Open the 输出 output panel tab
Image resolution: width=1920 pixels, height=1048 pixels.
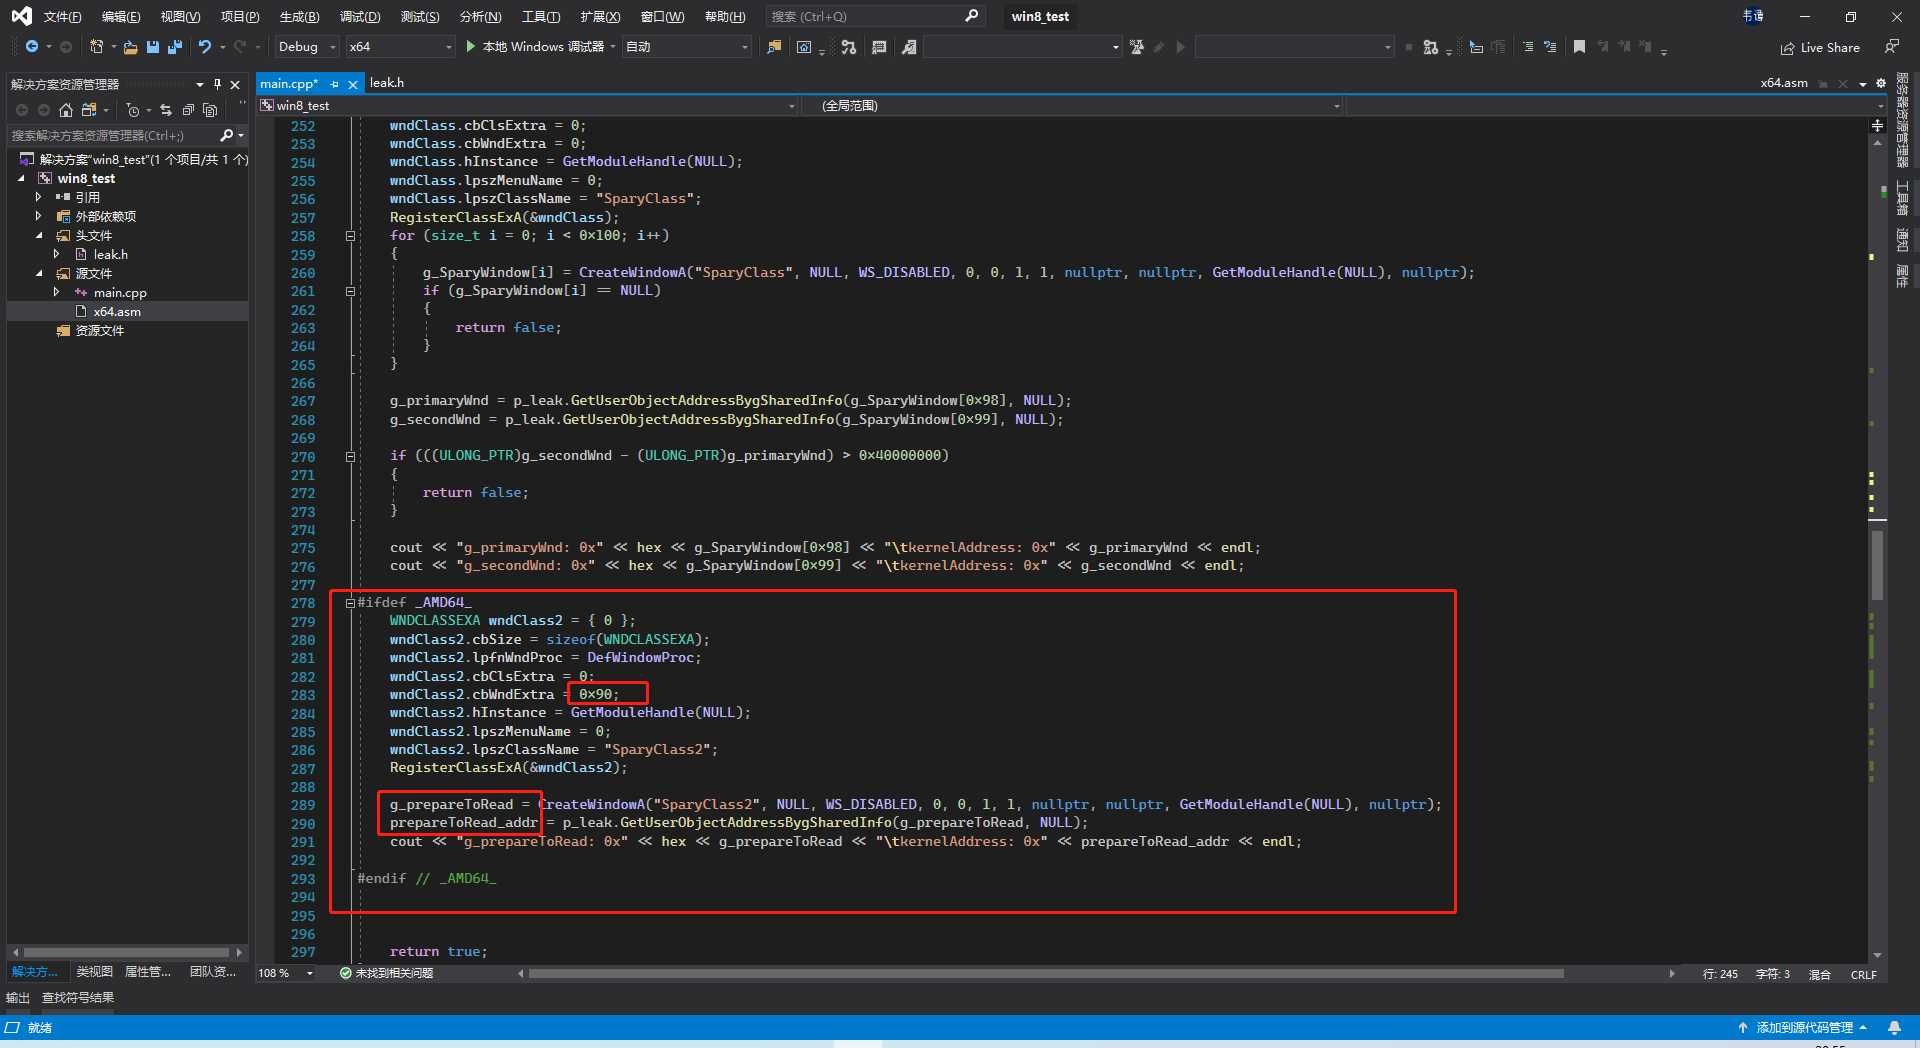[x=18, y=998]
